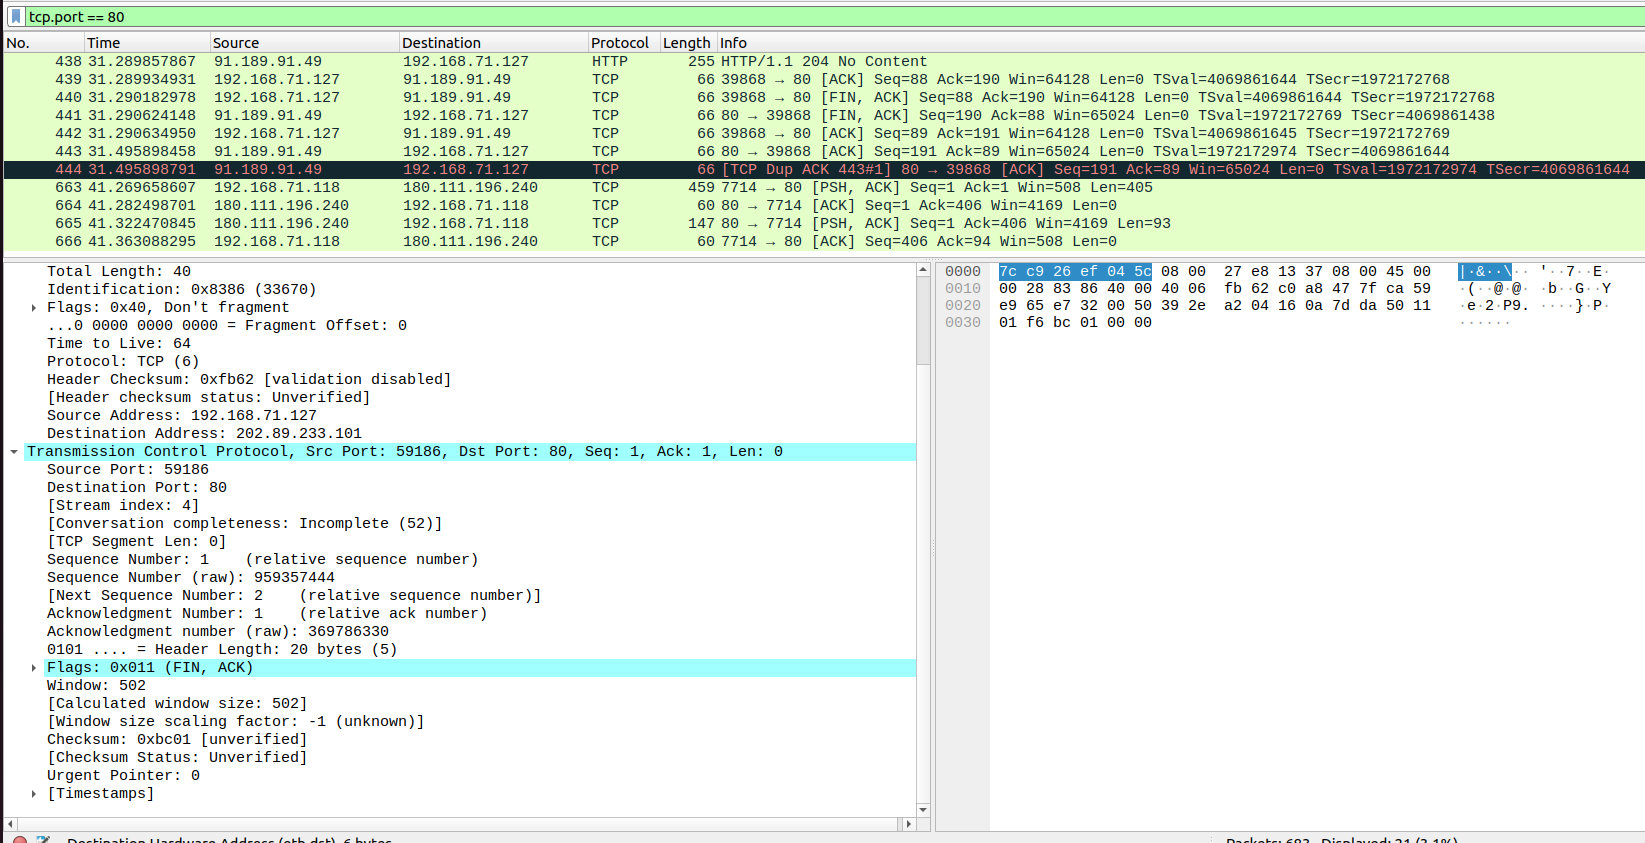The image size is (1645, 843).
Task: Select packet 441 in the packet list
Action: (824, 115)
